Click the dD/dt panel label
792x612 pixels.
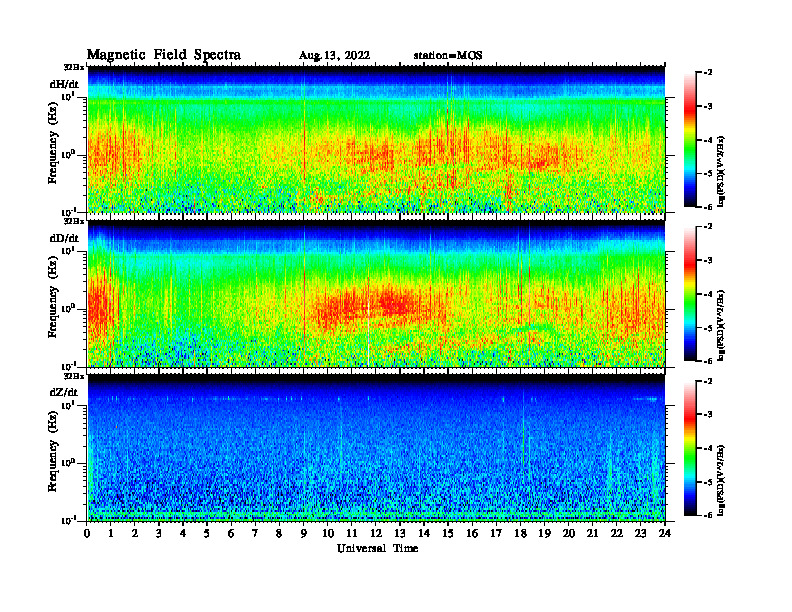pos(64,238)
